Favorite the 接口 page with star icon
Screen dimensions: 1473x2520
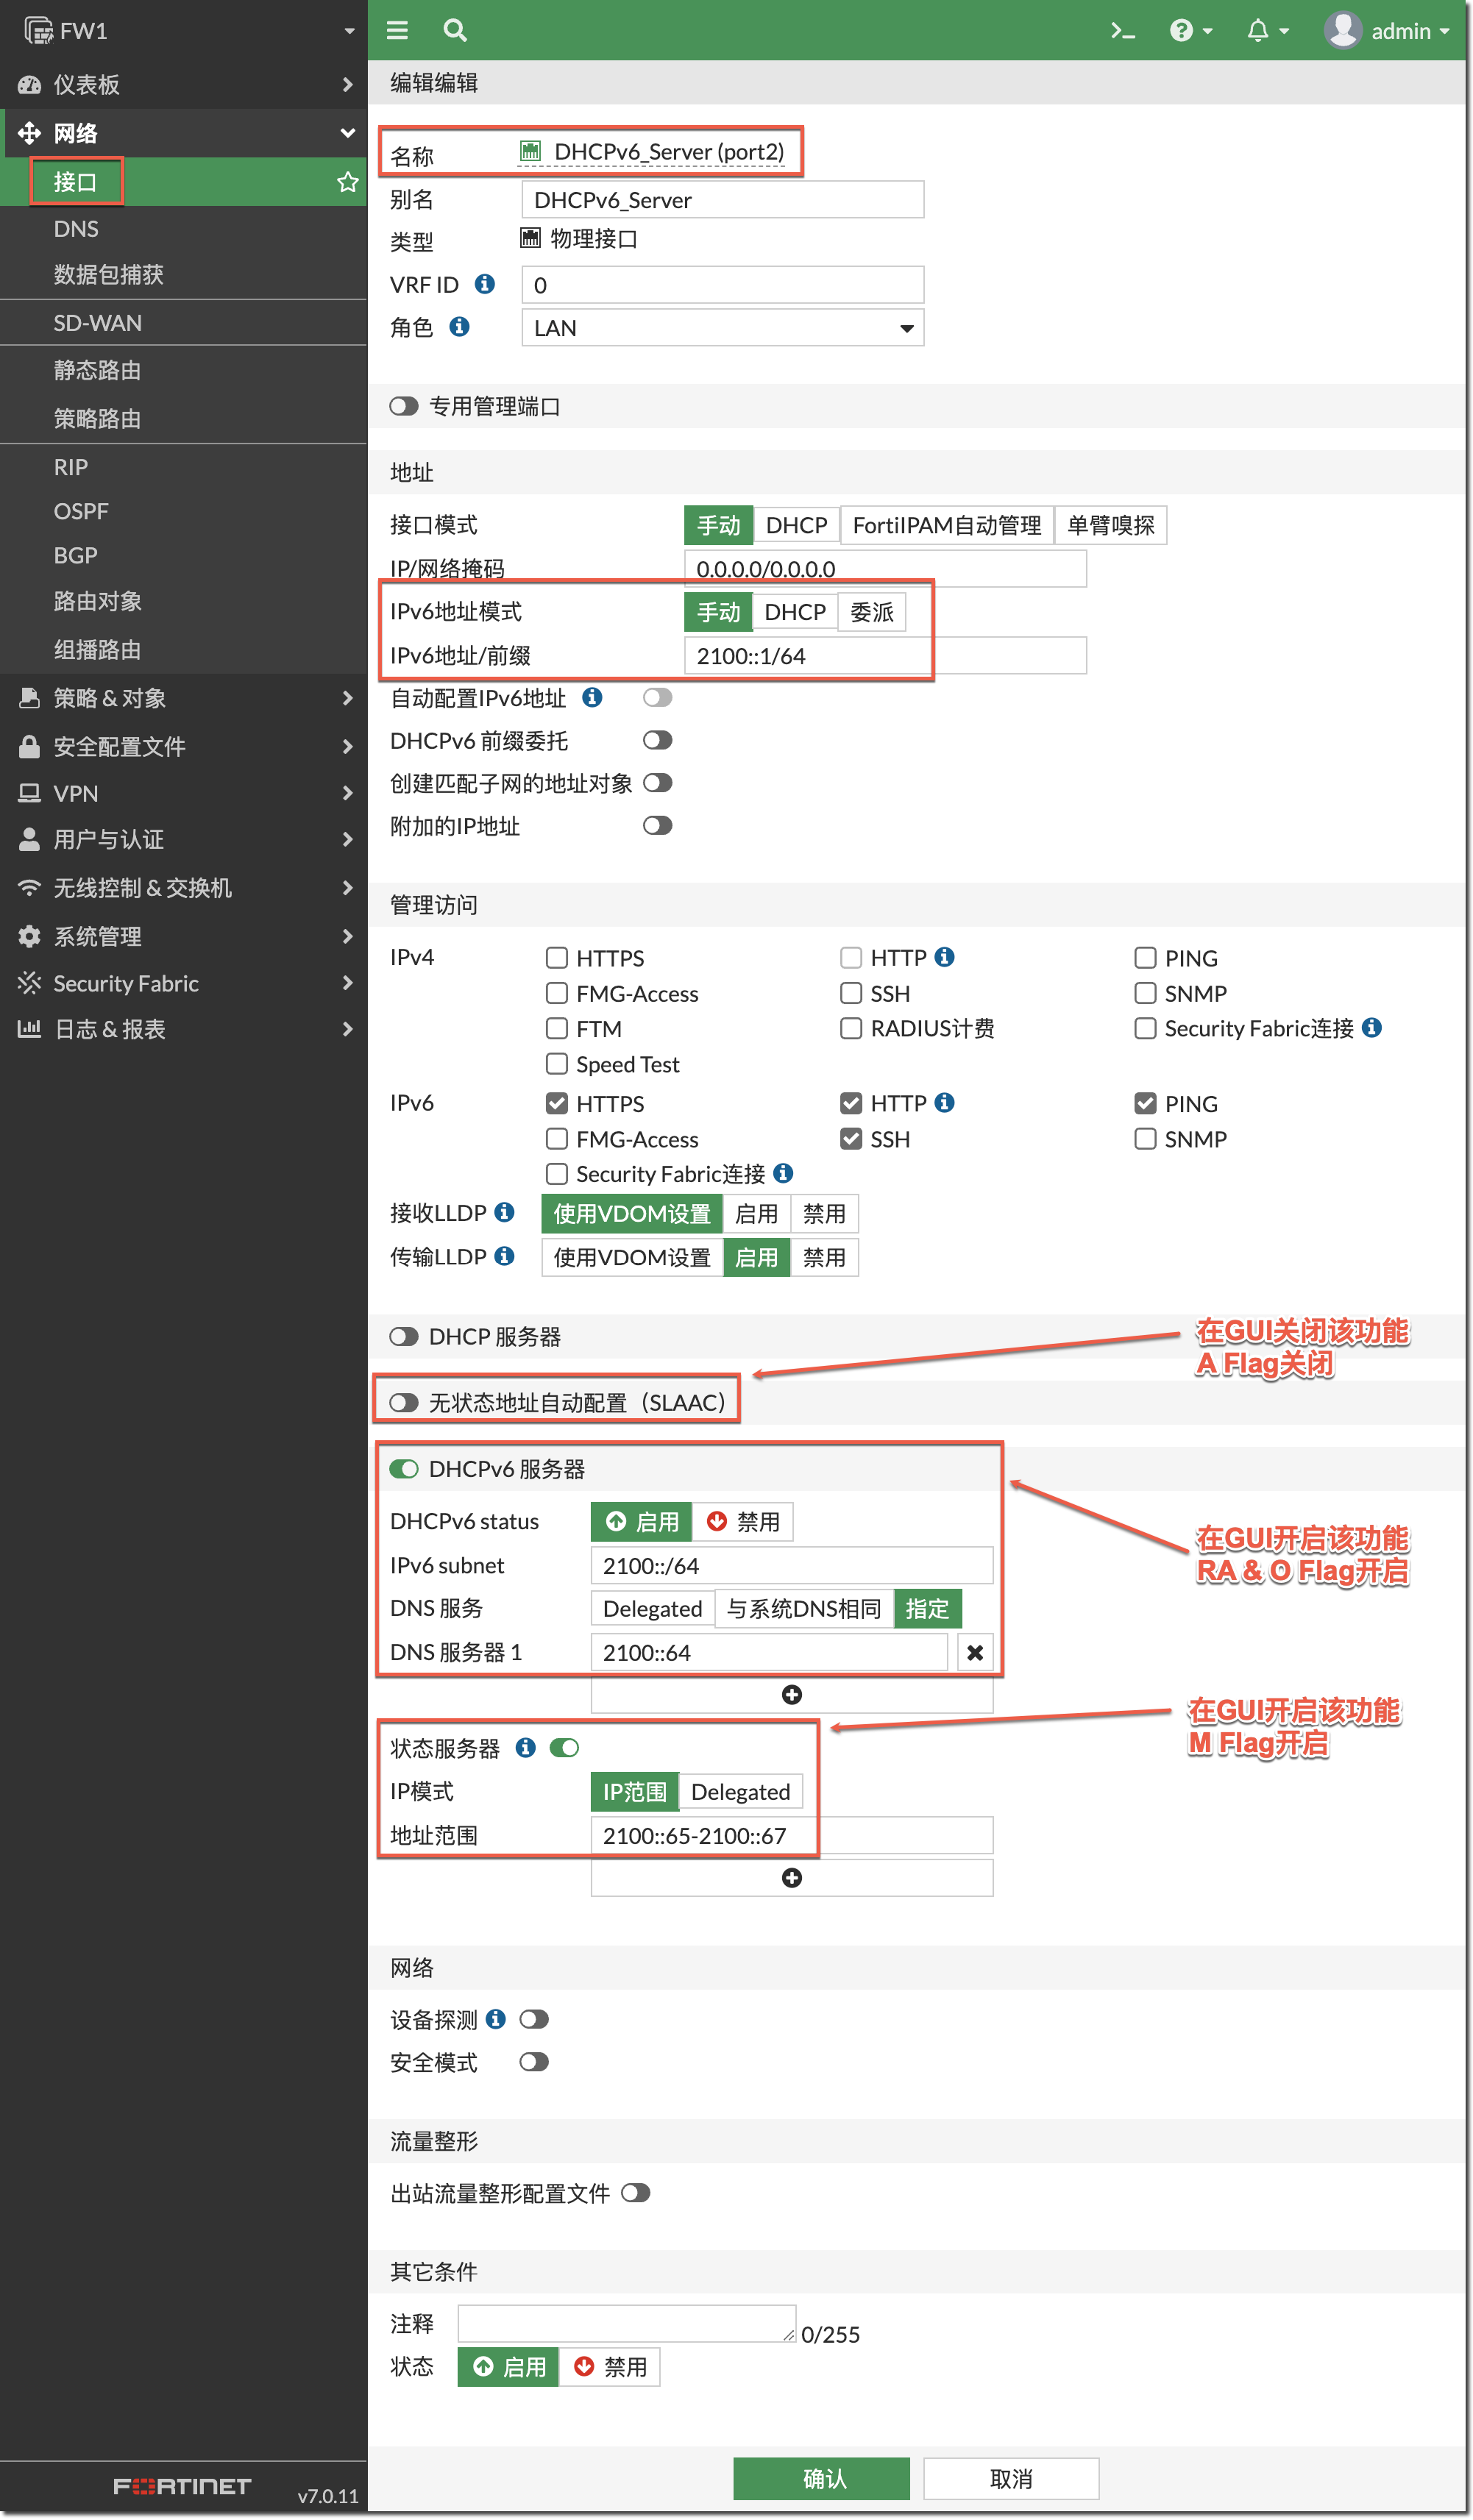(347, 182)
